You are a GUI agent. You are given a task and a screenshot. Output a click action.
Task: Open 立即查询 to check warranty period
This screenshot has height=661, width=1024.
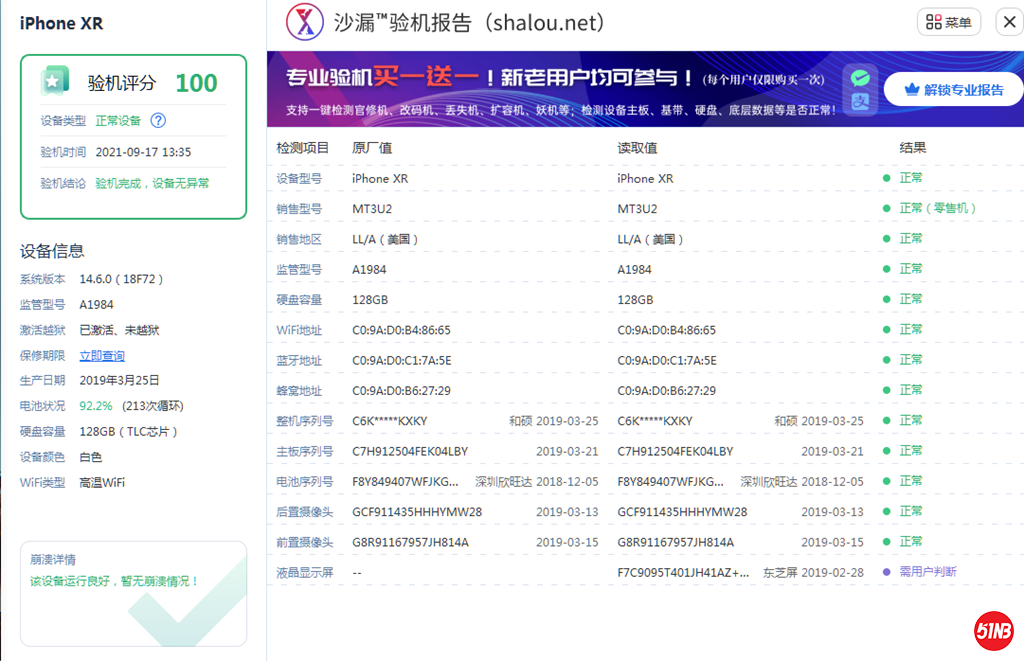pos(101,355)
